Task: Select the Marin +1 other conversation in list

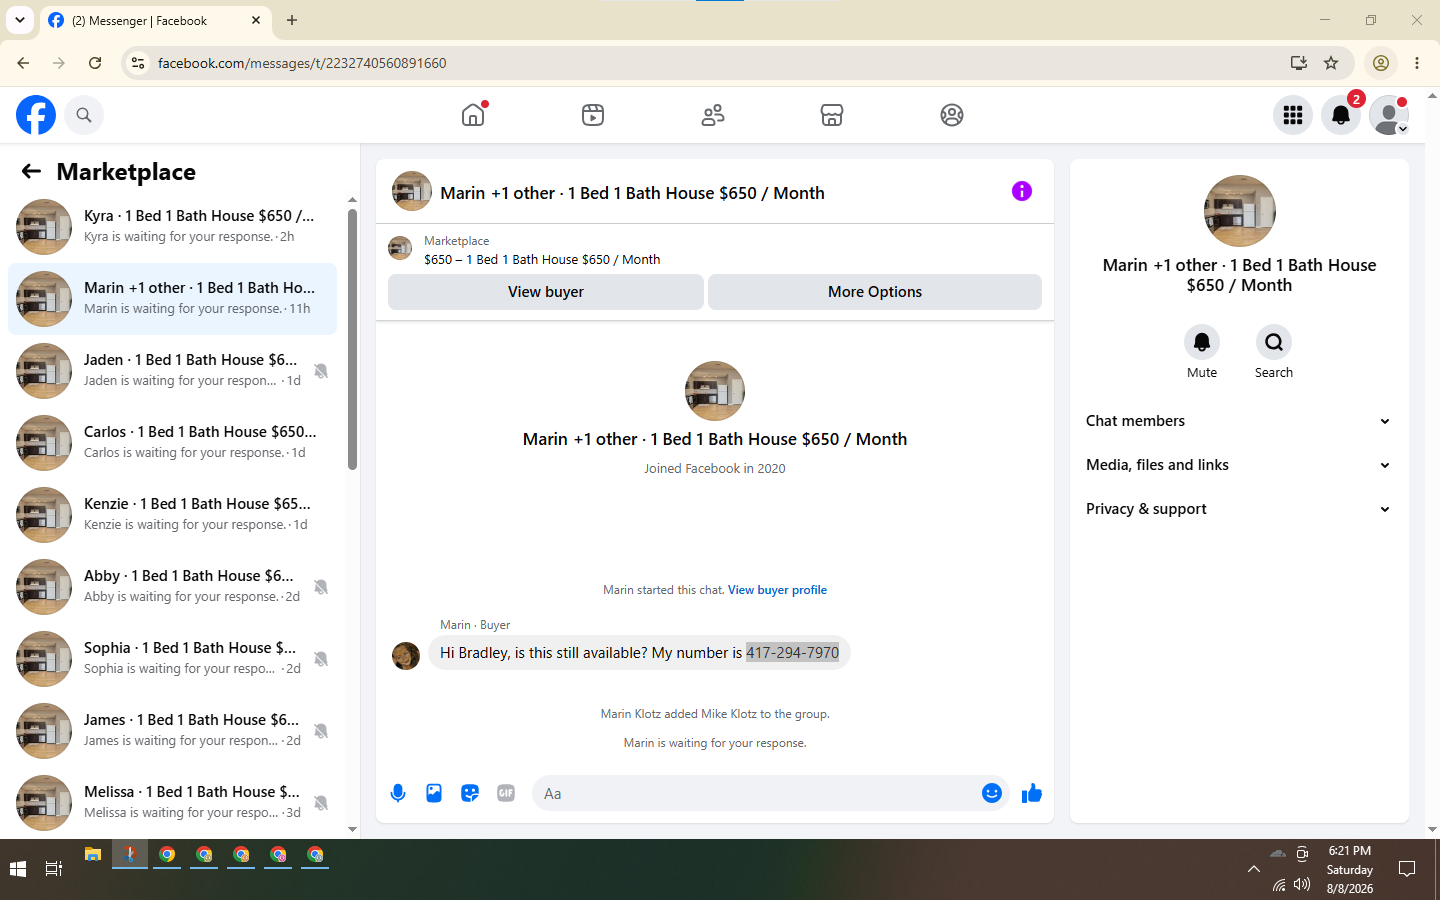Action: pyautogui.click(x=172, y=299)
